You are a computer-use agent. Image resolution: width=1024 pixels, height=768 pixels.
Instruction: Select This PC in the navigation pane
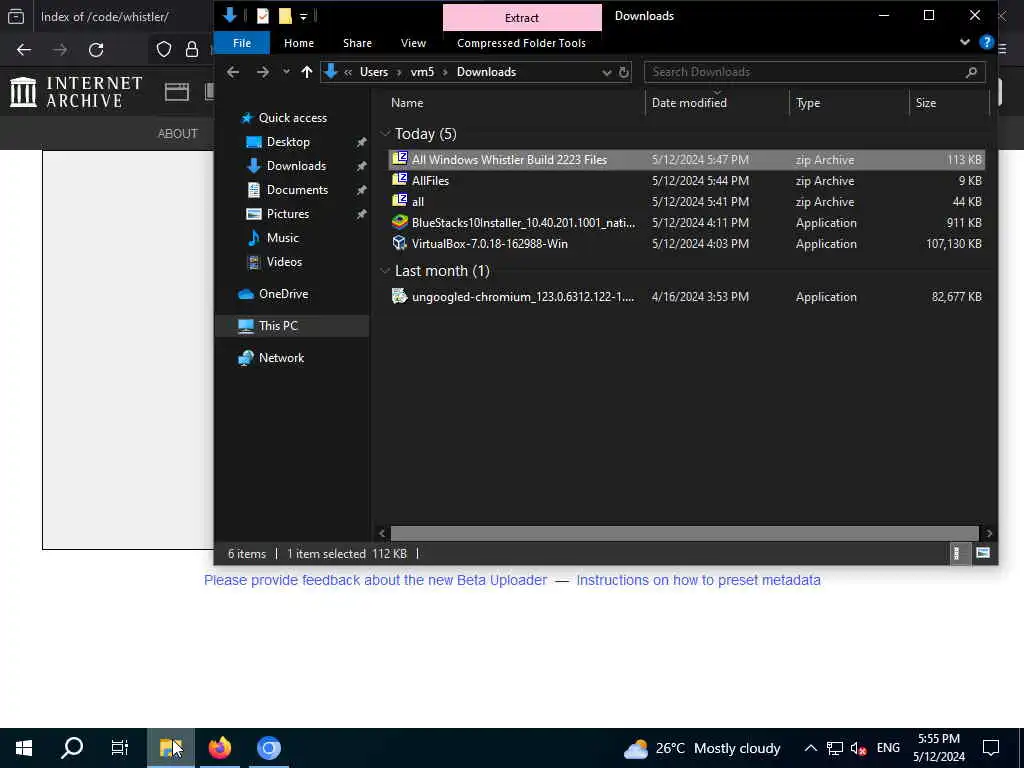[x=292, y=326]
